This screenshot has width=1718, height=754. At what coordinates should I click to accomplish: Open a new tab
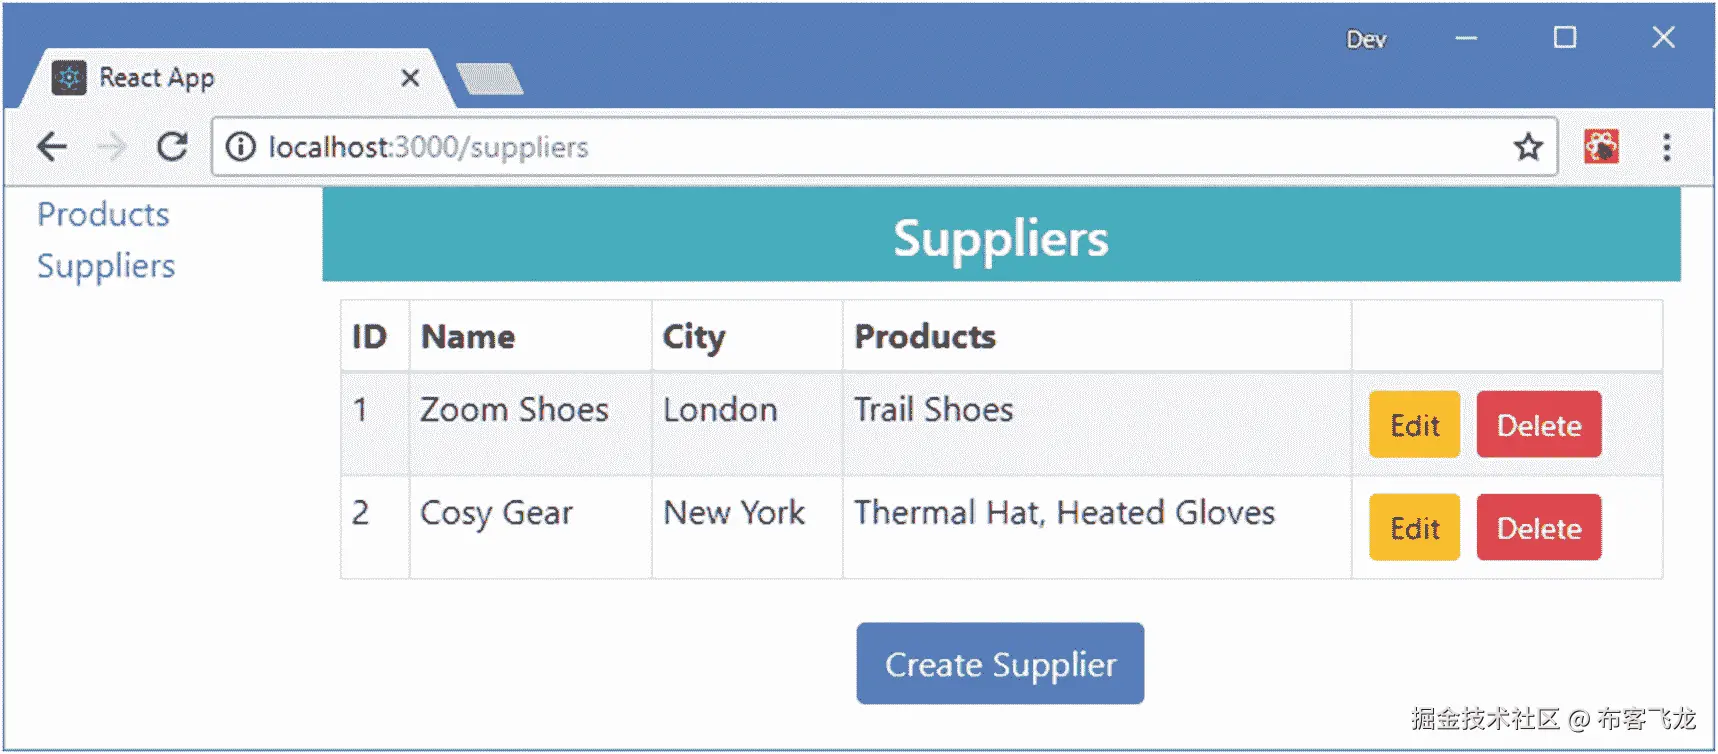coord(489,79)
